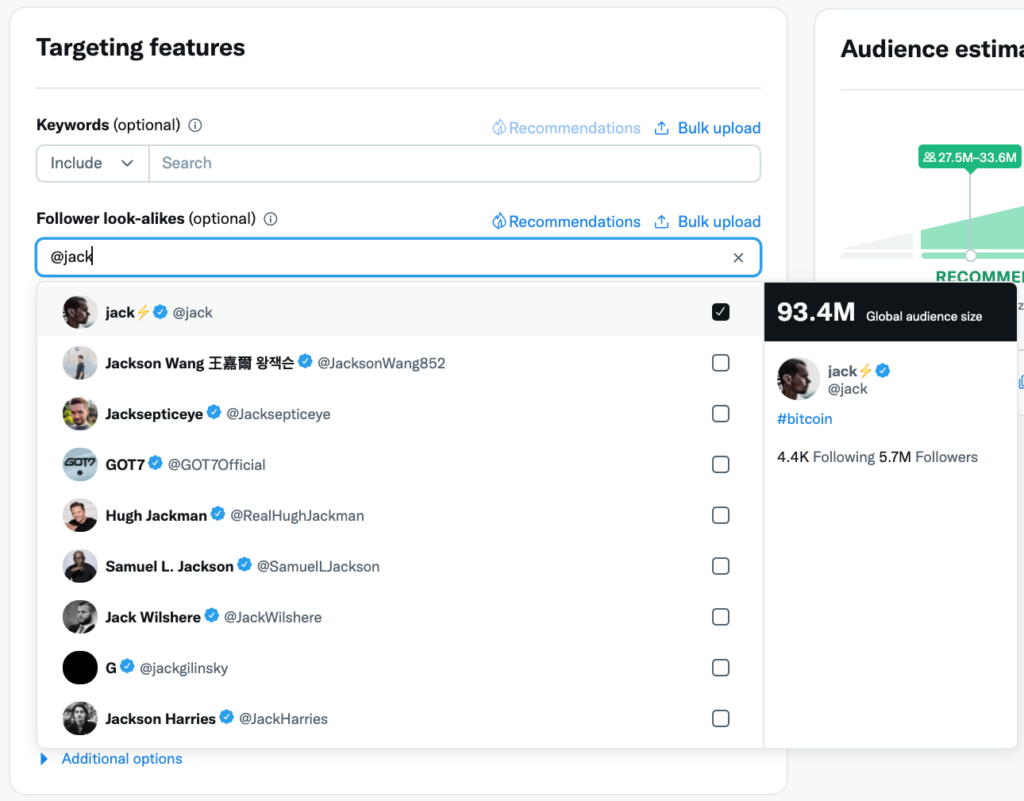
Task: Click the Hugh Jackman avatar
Action: 80,515
